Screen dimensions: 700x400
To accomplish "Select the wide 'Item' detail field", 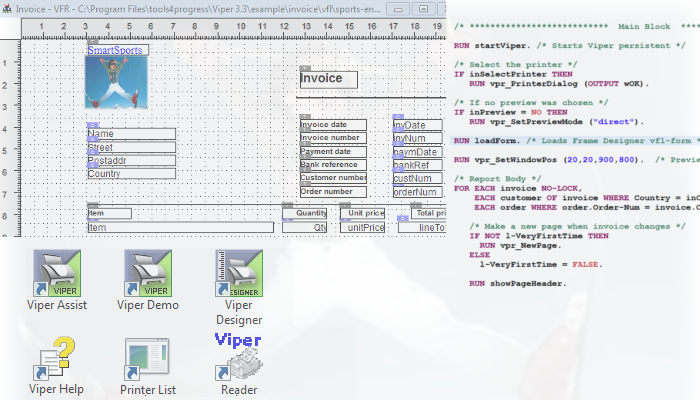I will tap(180, 227).
